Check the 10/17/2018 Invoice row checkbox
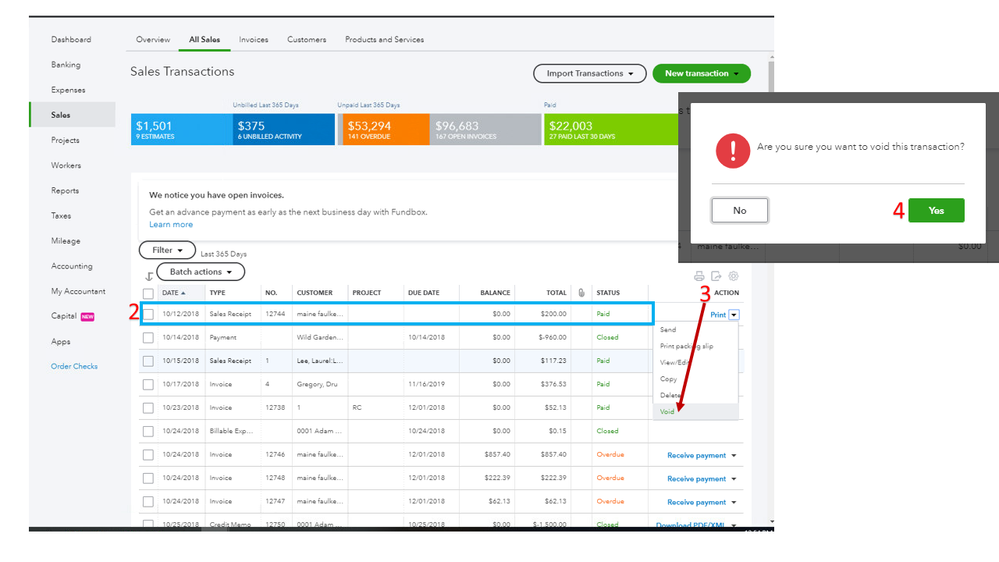999x562 pixels. (x=148, y=384)
